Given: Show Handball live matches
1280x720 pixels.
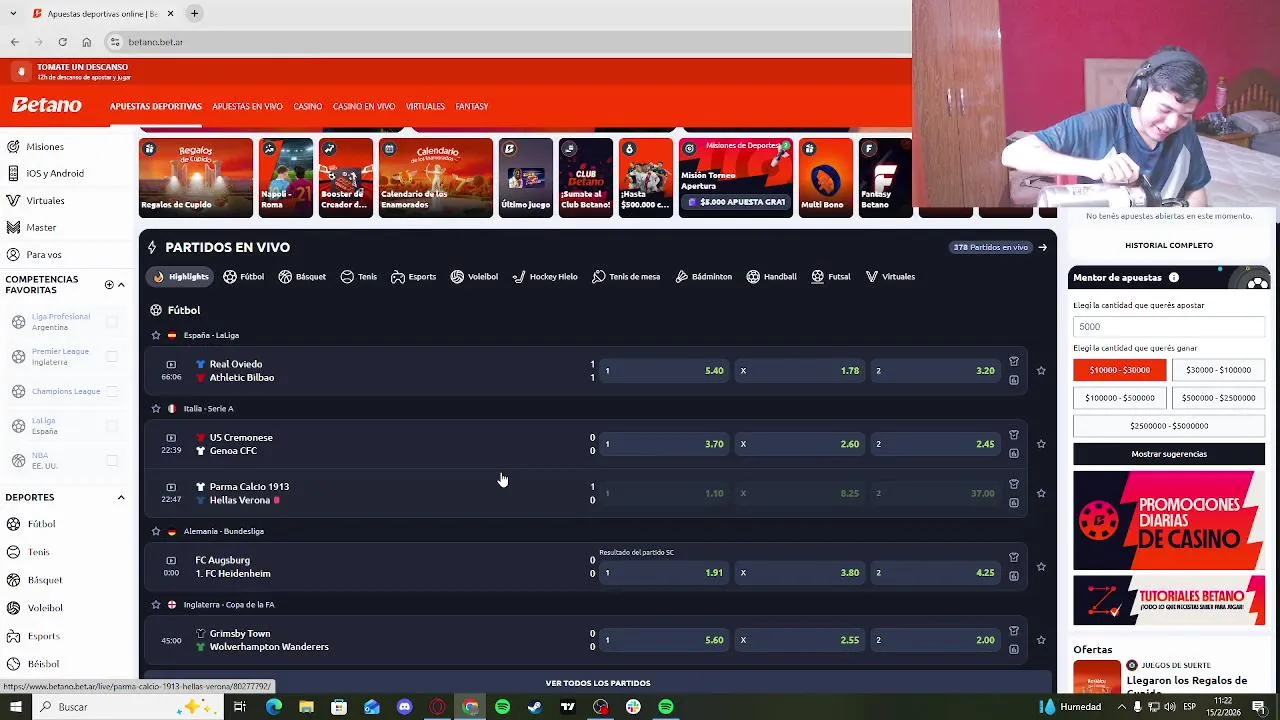Looking at the screenshot, I should pos(771,277).
